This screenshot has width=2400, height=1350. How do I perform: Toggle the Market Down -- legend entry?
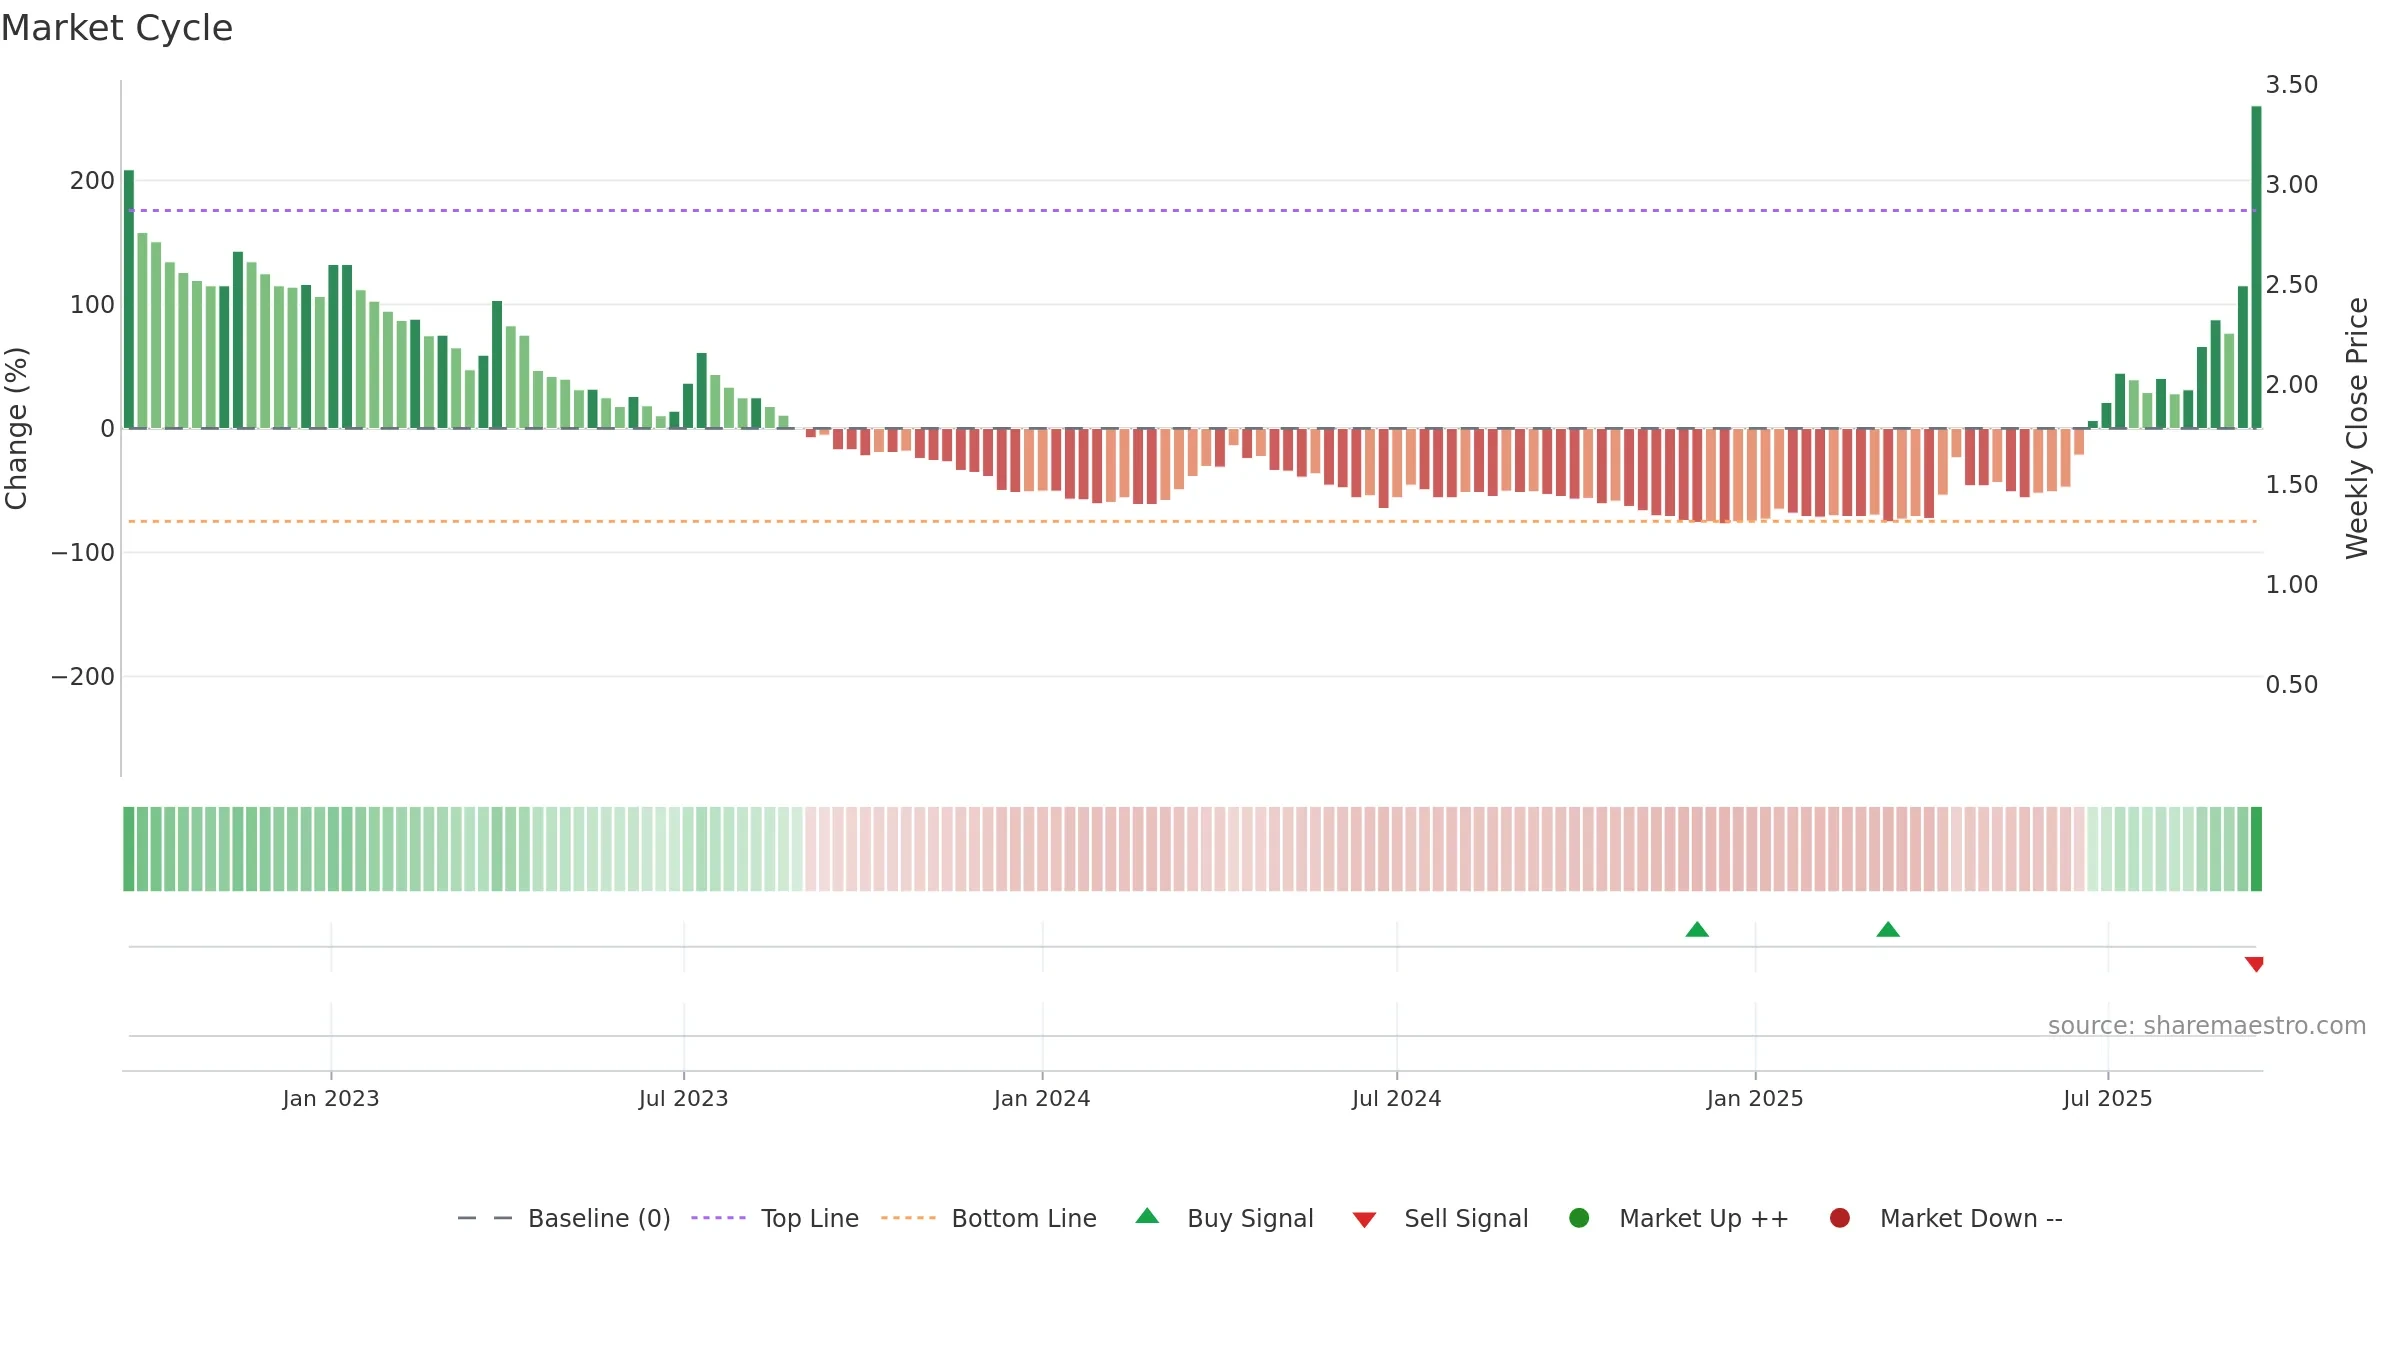point(1946,1218)
